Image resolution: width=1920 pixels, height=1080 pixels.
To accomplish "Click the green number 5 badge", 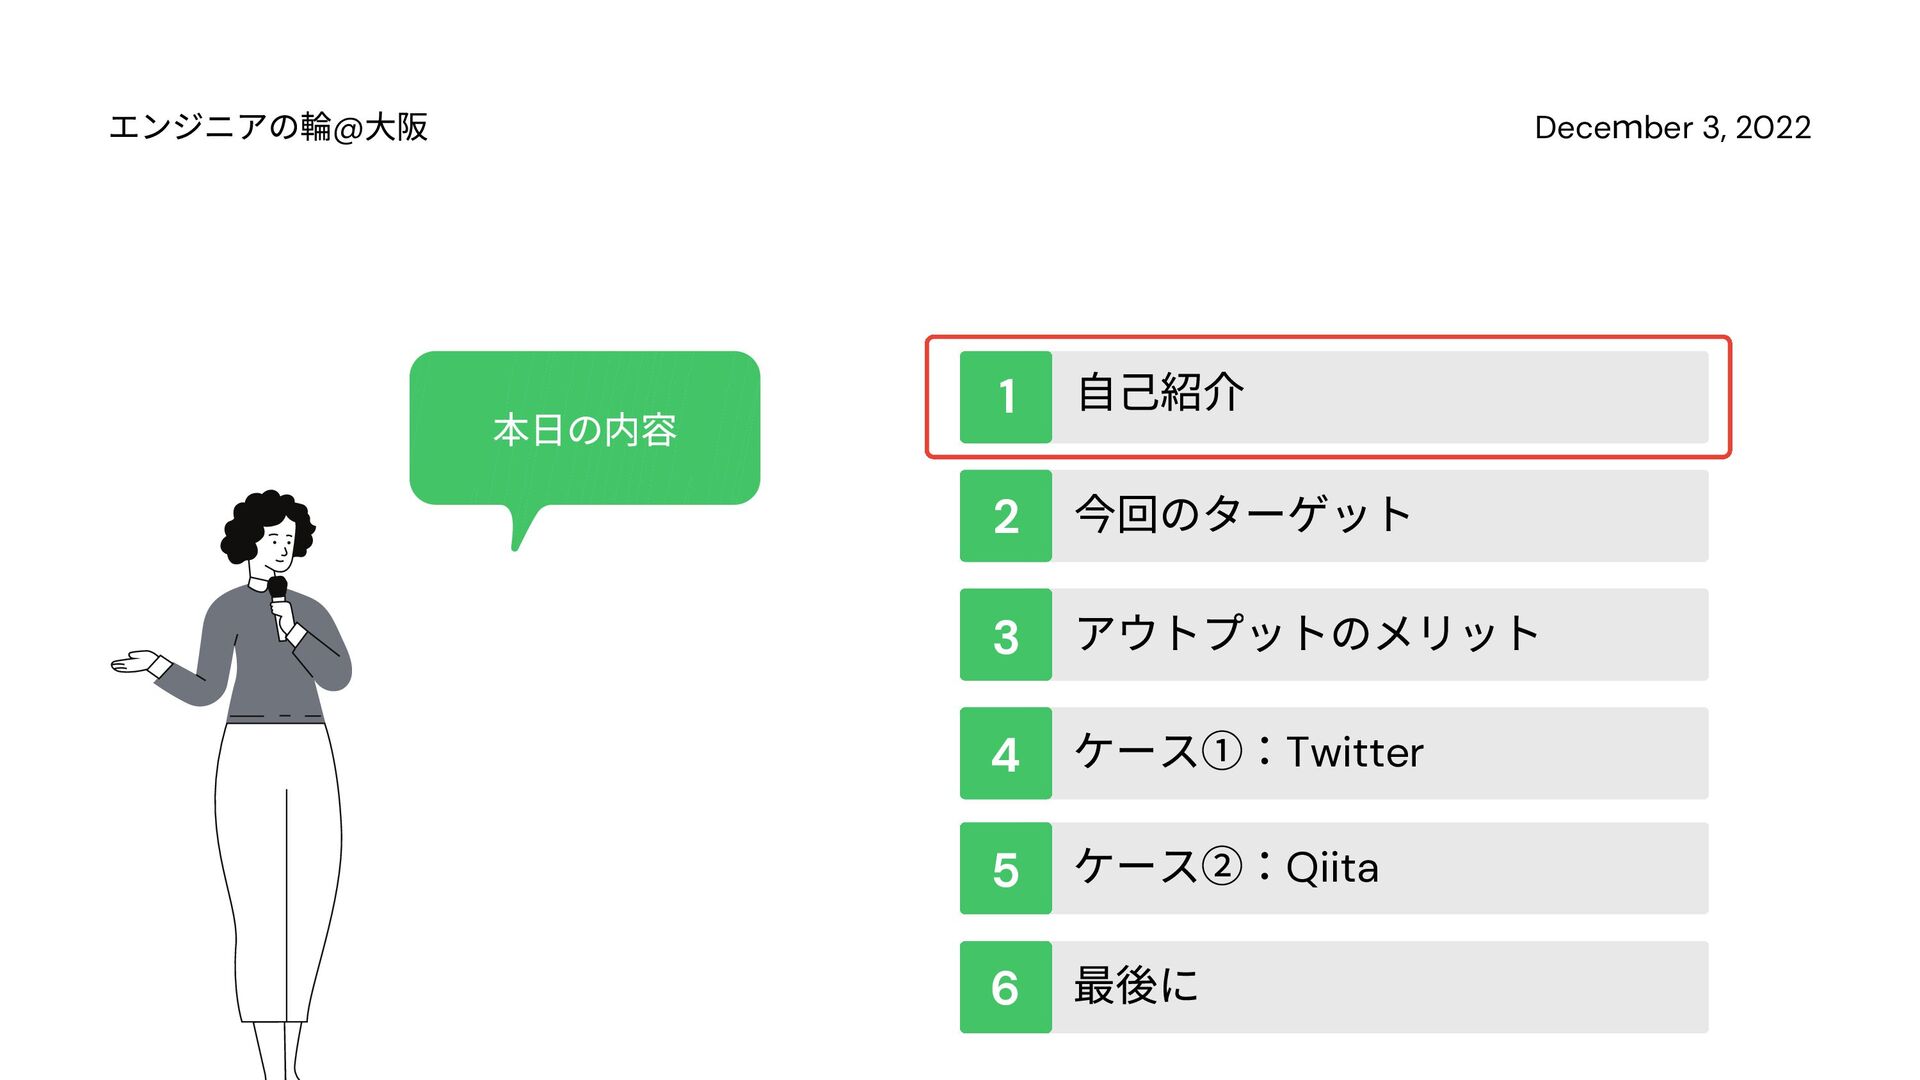I will coord(1006,868).
